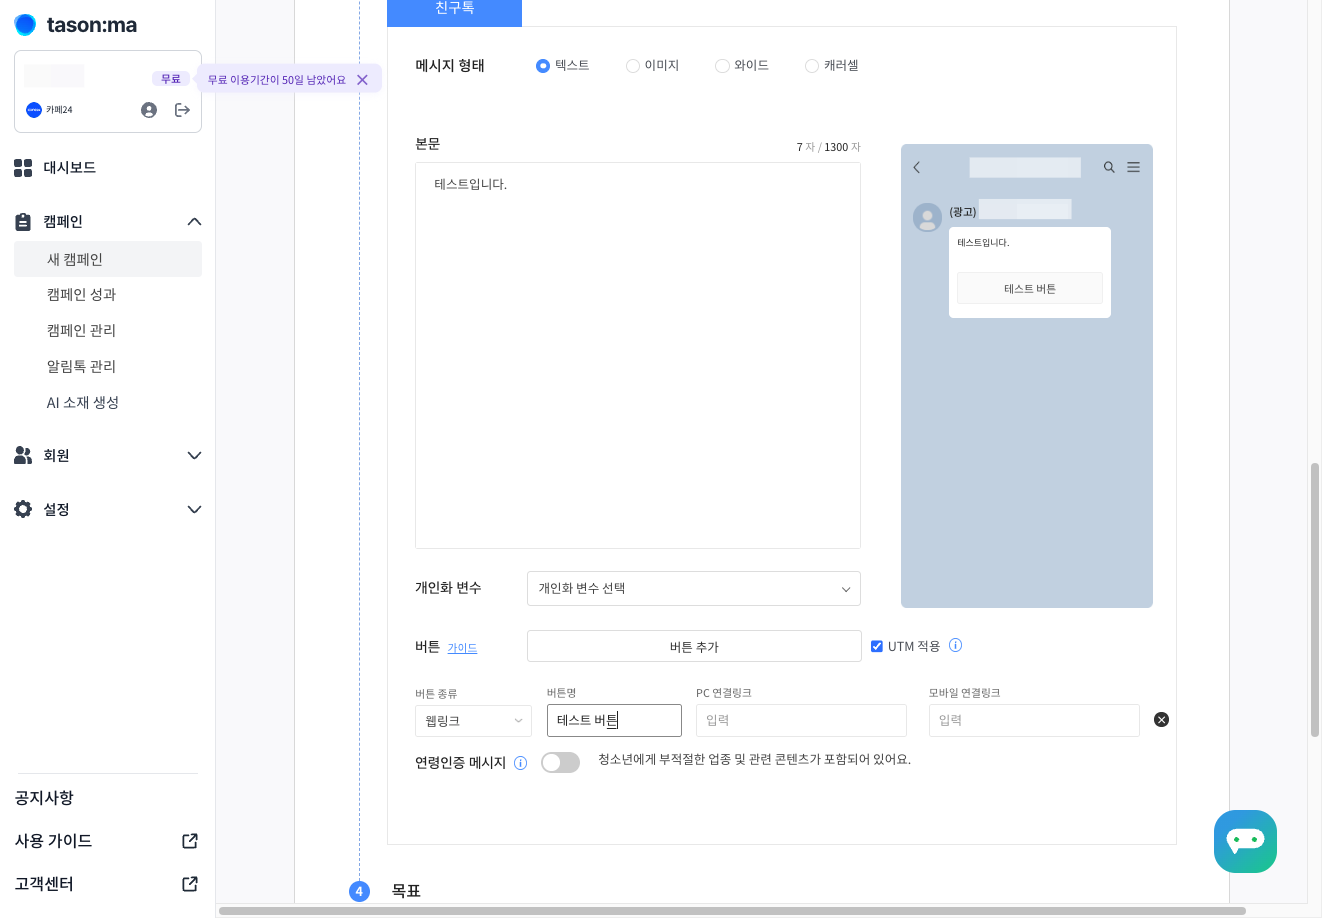
Task: Click in the 본문 message textarea
Action: click(638, 356)
